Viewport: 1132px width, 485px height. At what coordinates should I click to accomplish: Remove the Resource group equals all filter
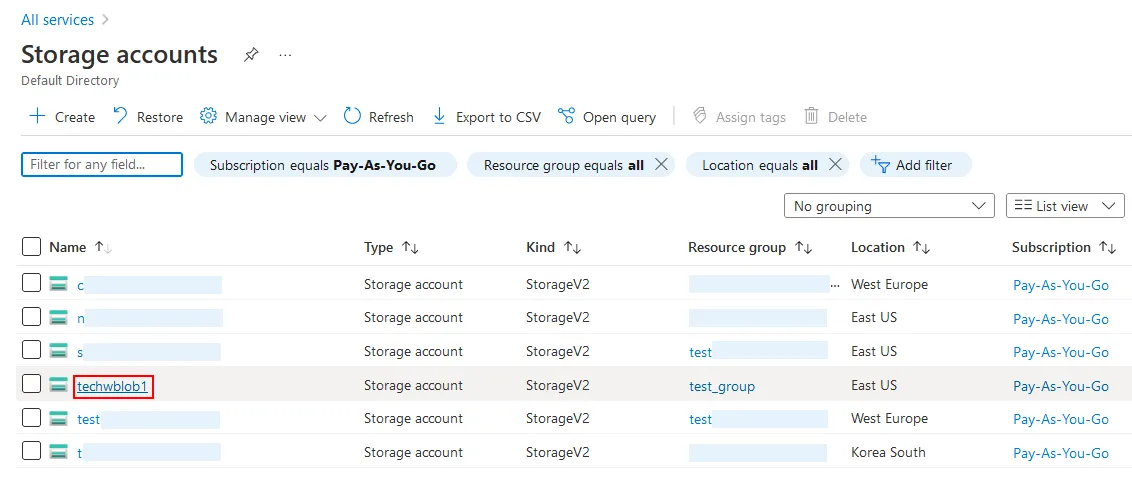pos(660,165)
